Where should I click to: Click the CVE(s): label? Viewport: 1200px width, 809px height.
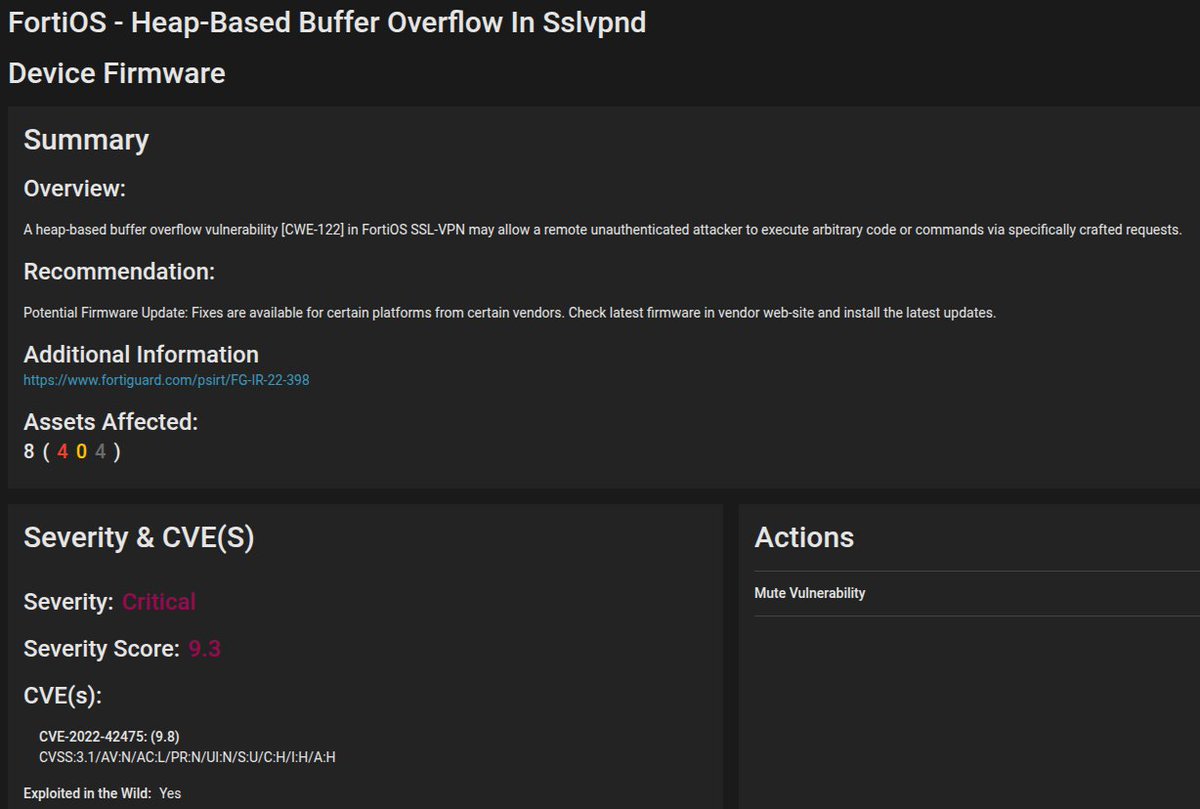[x=62, y=696]
